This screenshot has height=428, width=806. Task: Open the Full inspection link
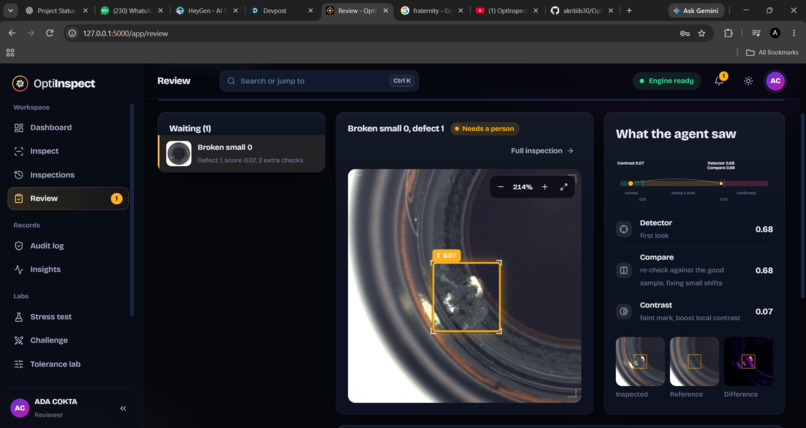(x=542, y=151)
